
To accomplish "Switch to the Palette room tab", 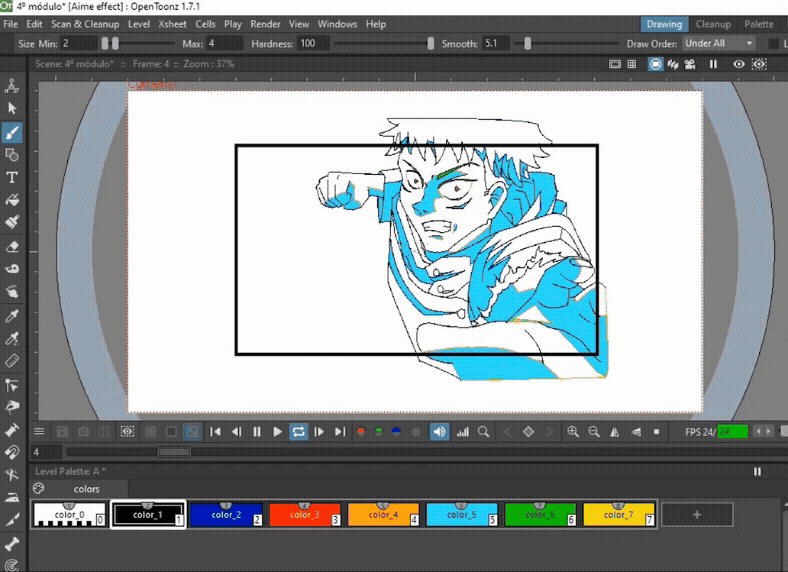I will (x=758, y=24).
